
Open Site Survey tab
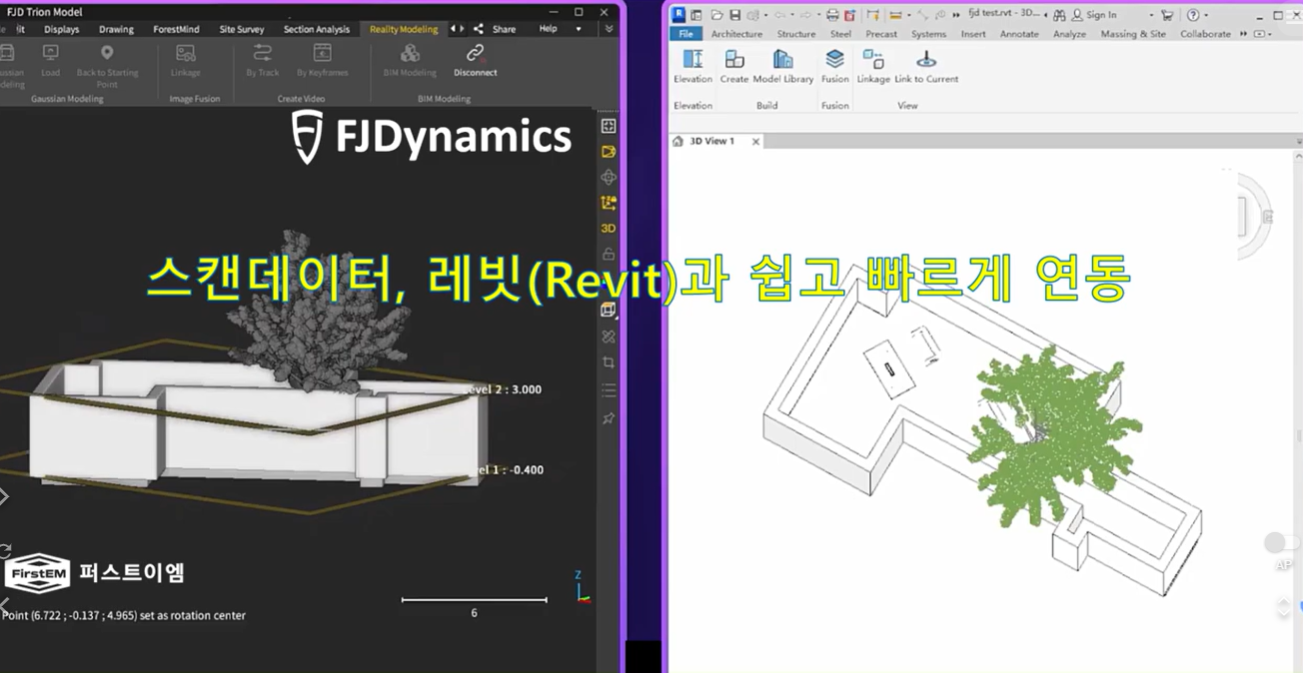pyautogui.click(x=242, y=29)
